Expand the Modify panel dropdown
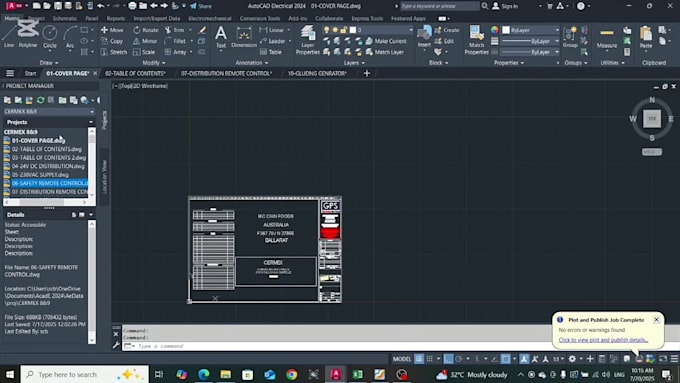The height and width of the screenshot is (383, 680). click(154, 63)
